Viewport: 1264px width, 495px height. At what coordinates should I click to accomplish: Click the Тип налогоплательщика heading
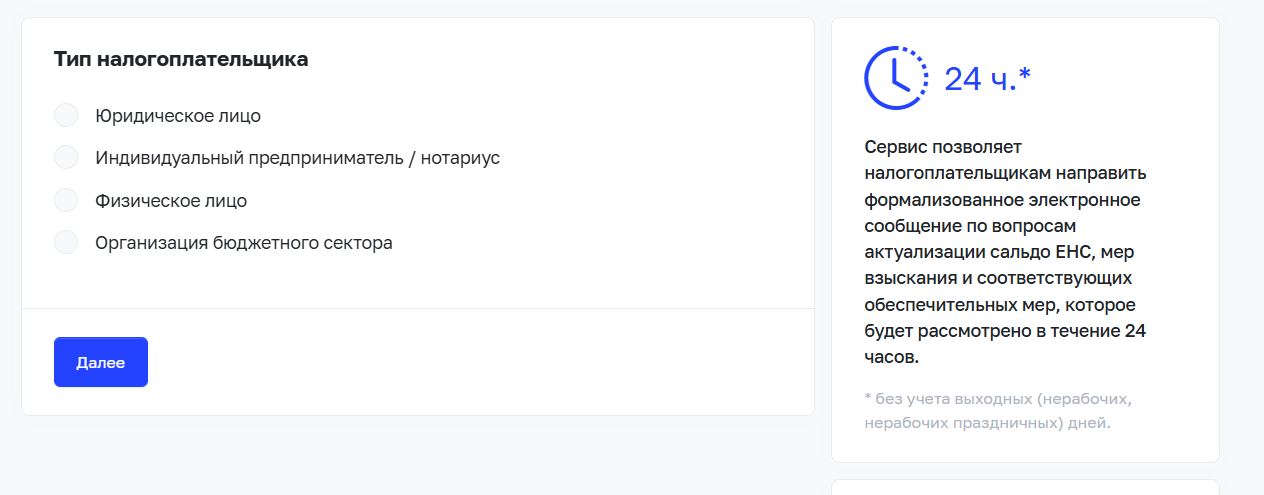point(181,60)
